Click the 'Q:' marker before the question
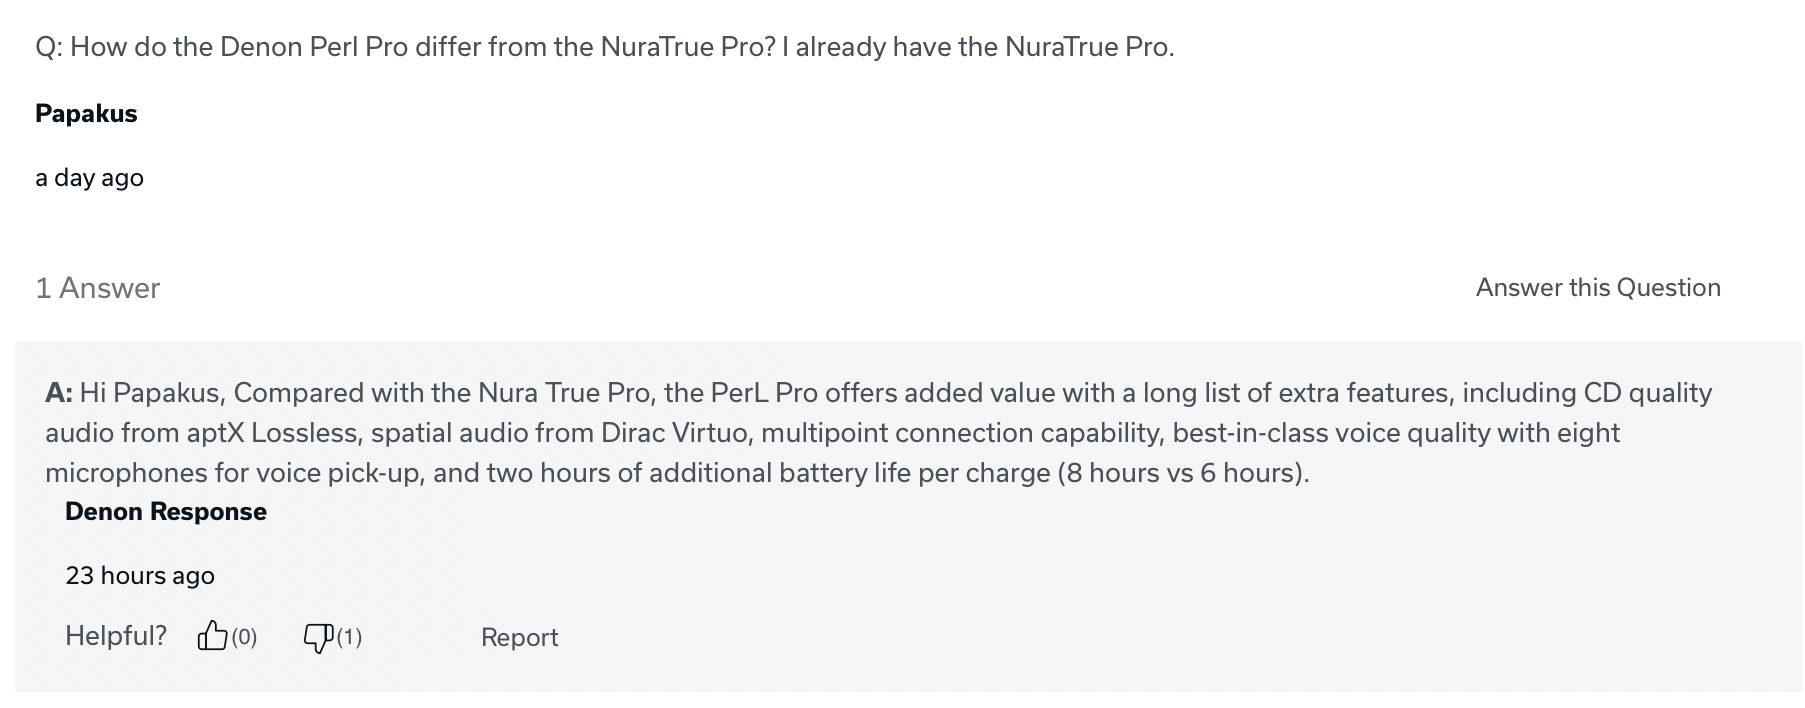This screenshot has width=1805, height=708. (x=49, y=47)
